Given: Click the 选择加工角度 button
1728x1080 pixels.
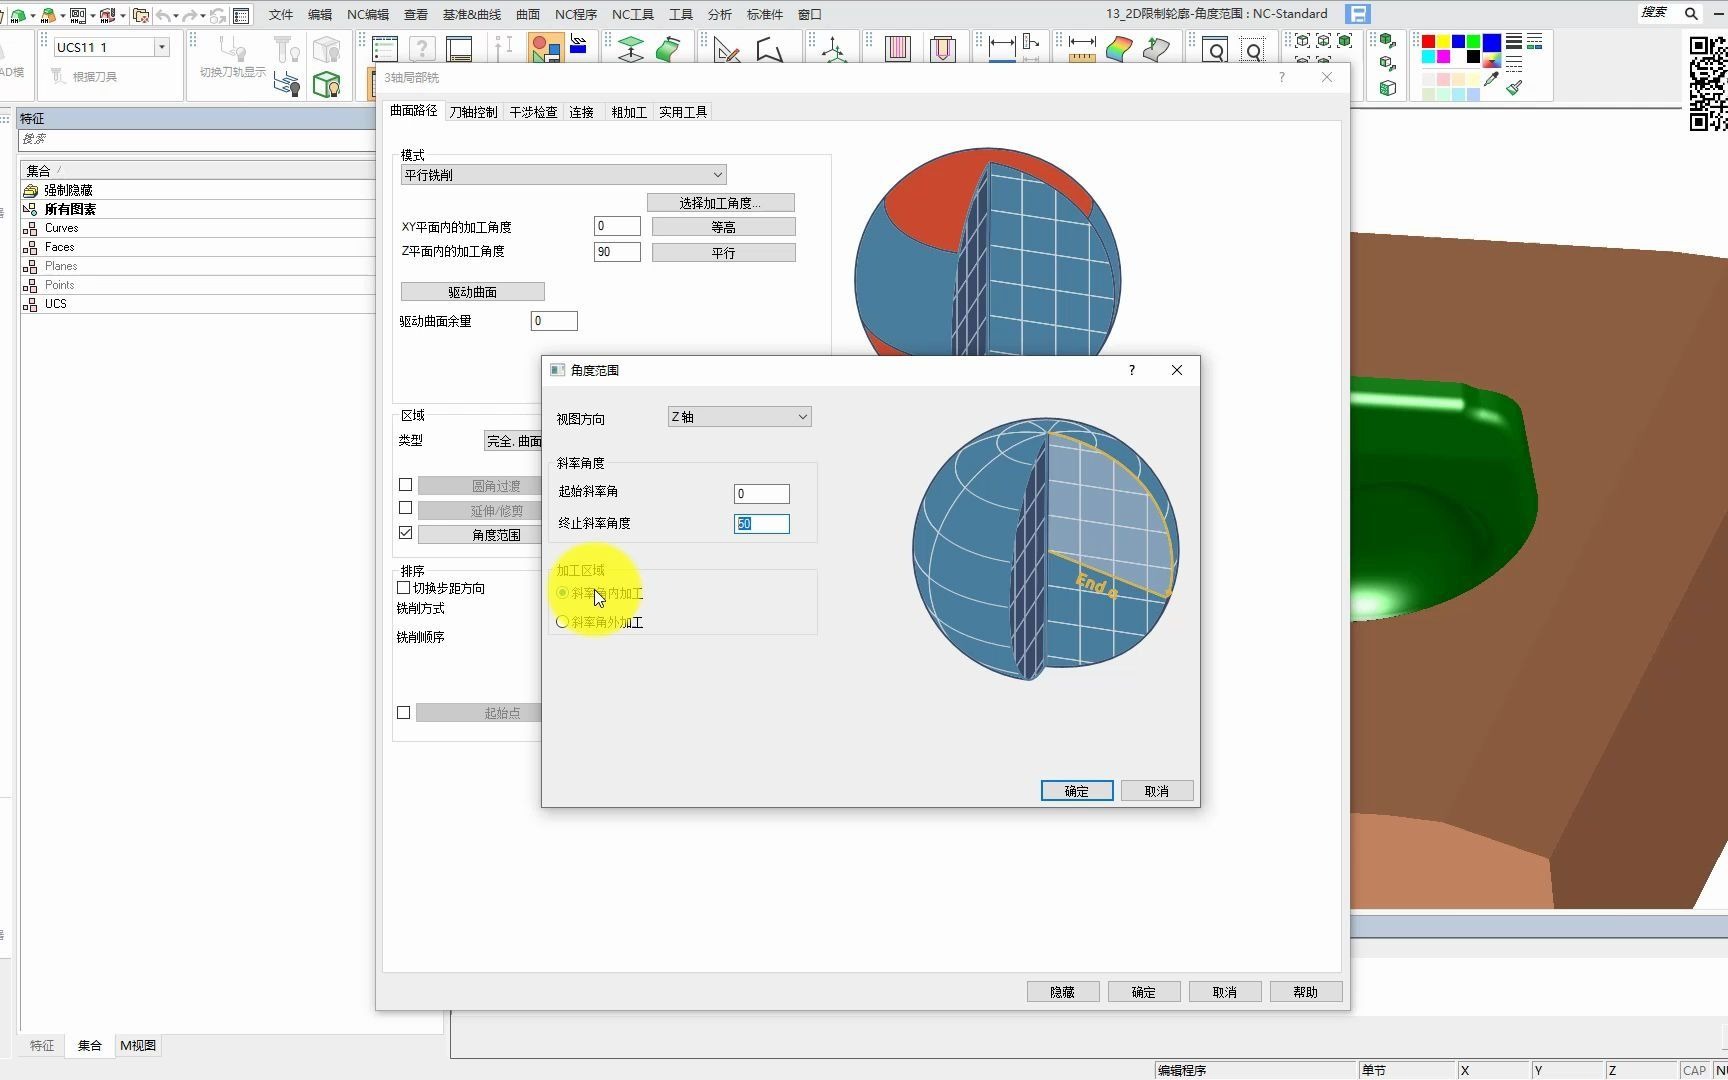Looking at the screenshot, I should pos(720,203).
